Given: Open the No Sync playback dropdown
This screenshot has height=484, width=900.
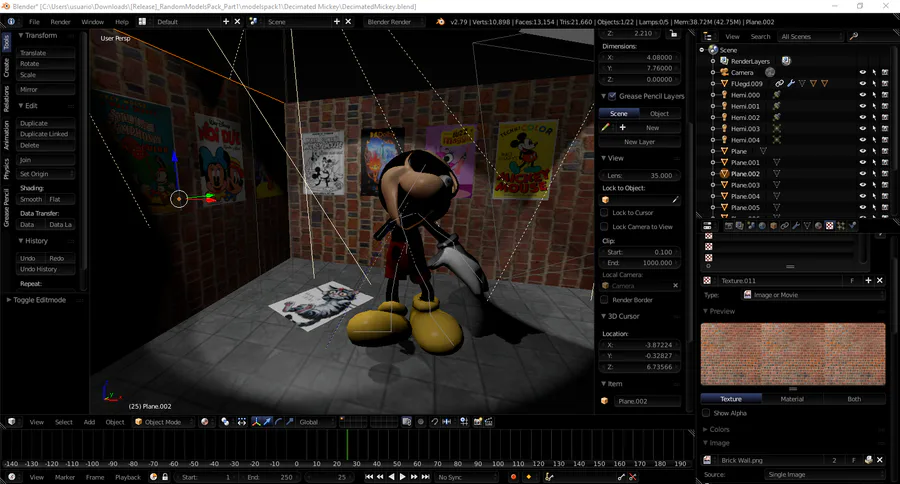Looking at the screenshot, I should coord(465,477).
